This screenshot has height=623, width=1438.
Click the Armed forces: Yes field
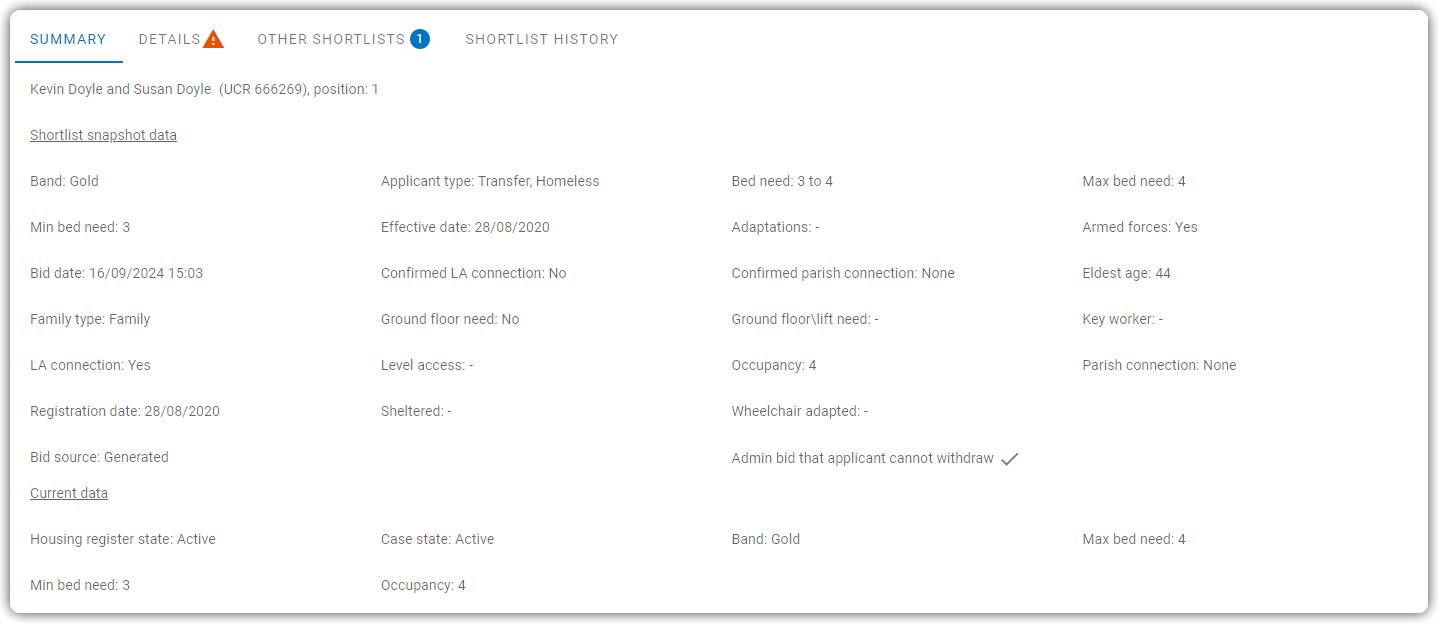(x=1140, y=227)
